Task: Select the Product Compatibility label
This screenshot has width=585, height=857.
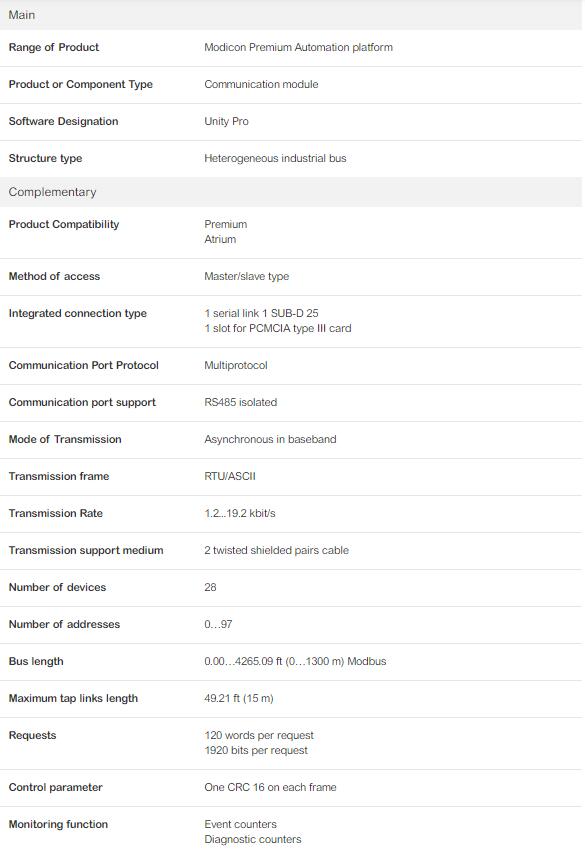Action: [x=64, y=225]
